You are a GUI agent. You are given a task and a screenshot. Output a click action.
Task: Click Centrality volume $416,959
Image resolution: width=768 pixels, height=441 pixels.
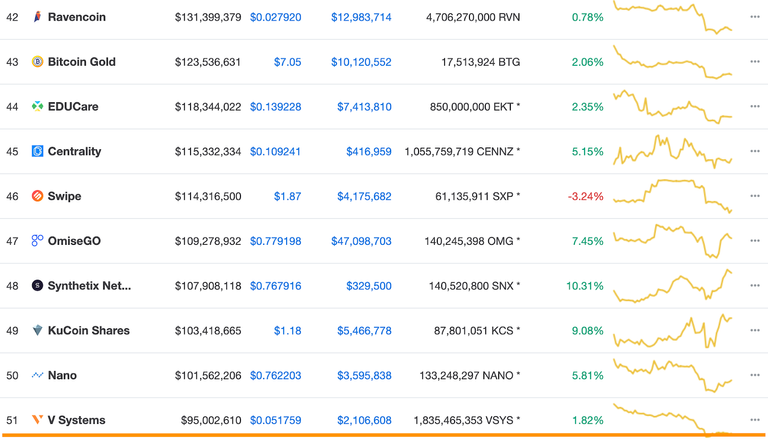pyautogui.click(x=369, y=152)
